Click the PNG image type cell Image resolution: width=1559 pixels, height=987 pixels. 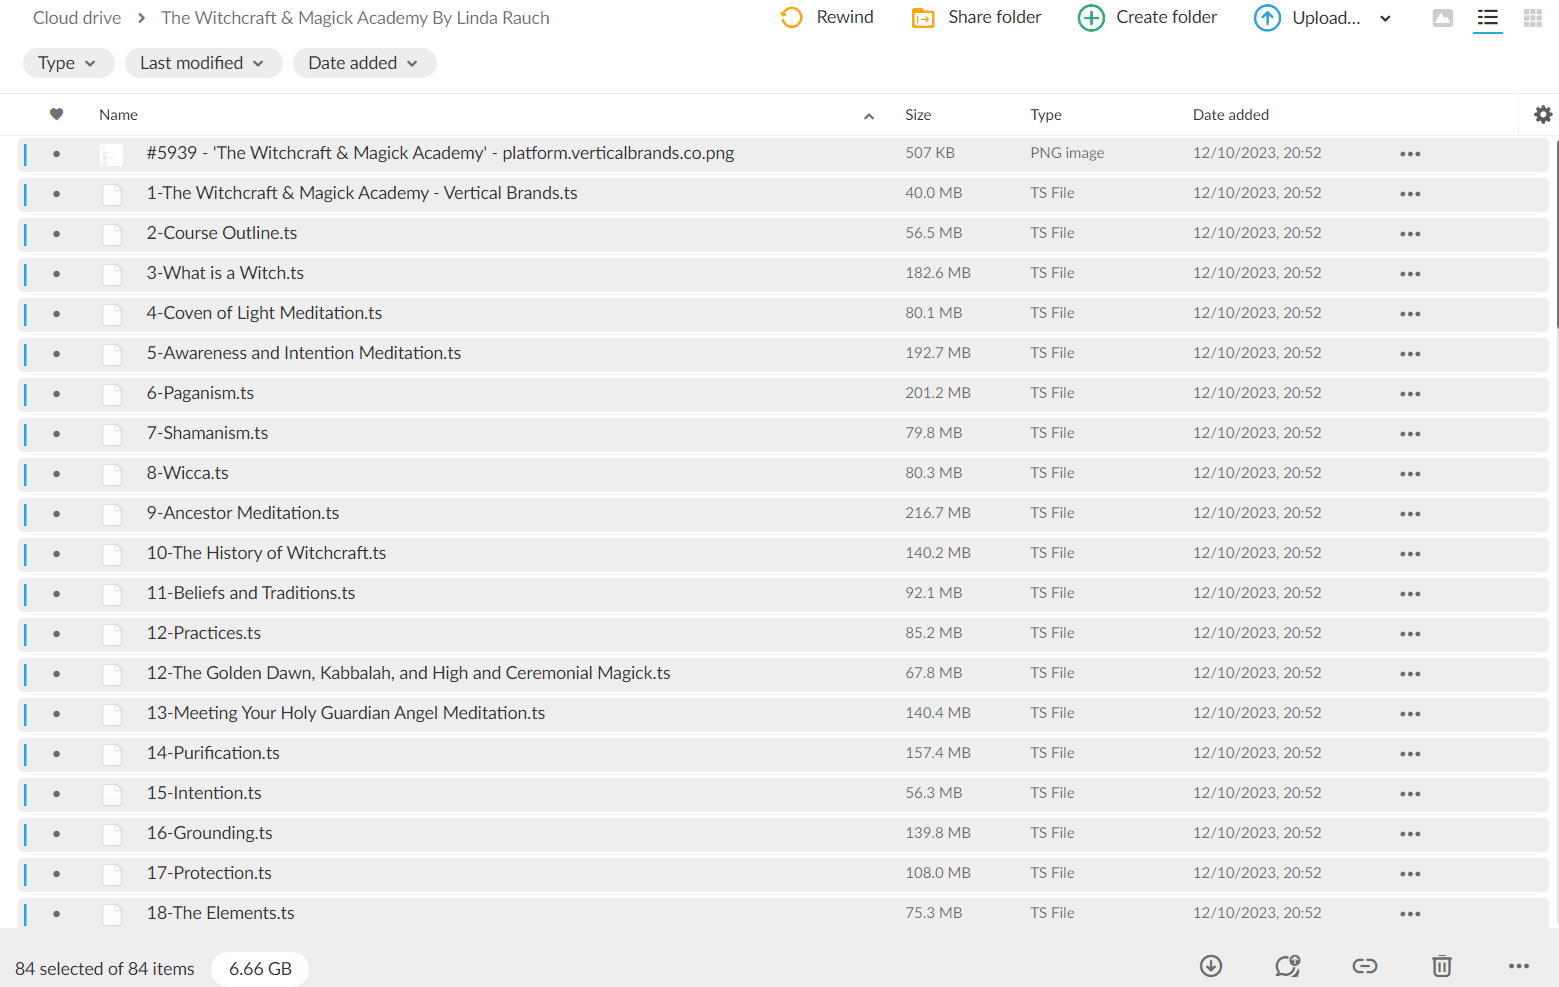click(1067, 153)
